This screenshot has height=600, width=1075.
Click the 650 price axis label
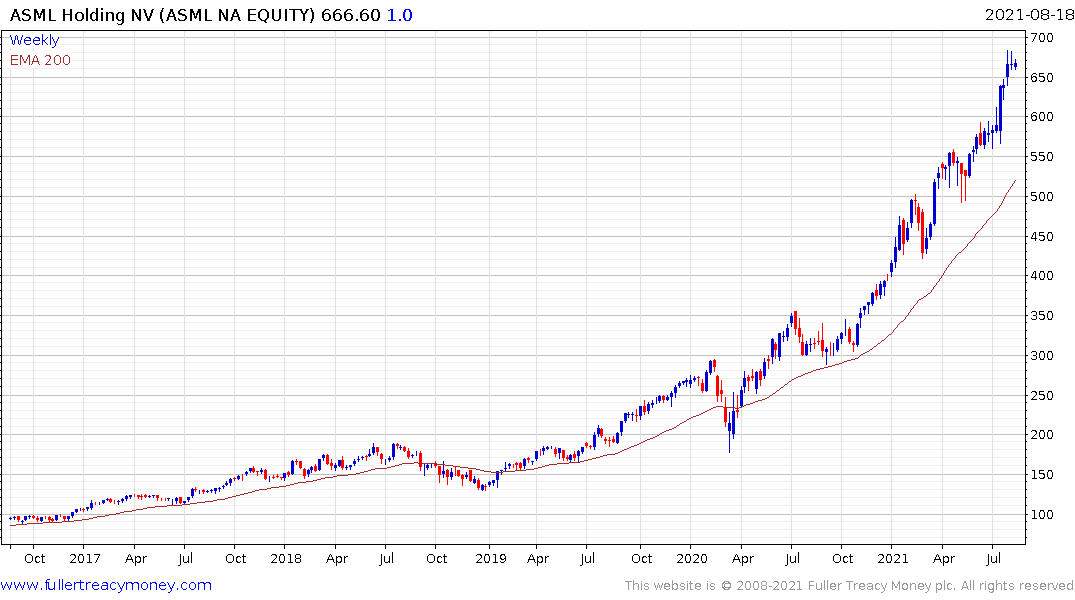point(1041,77)
